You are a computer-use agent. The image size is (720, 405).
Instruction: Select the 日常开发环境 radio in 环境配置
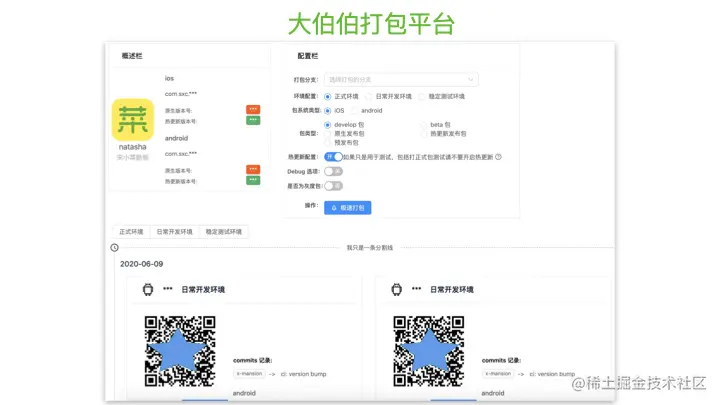point(369,96)
